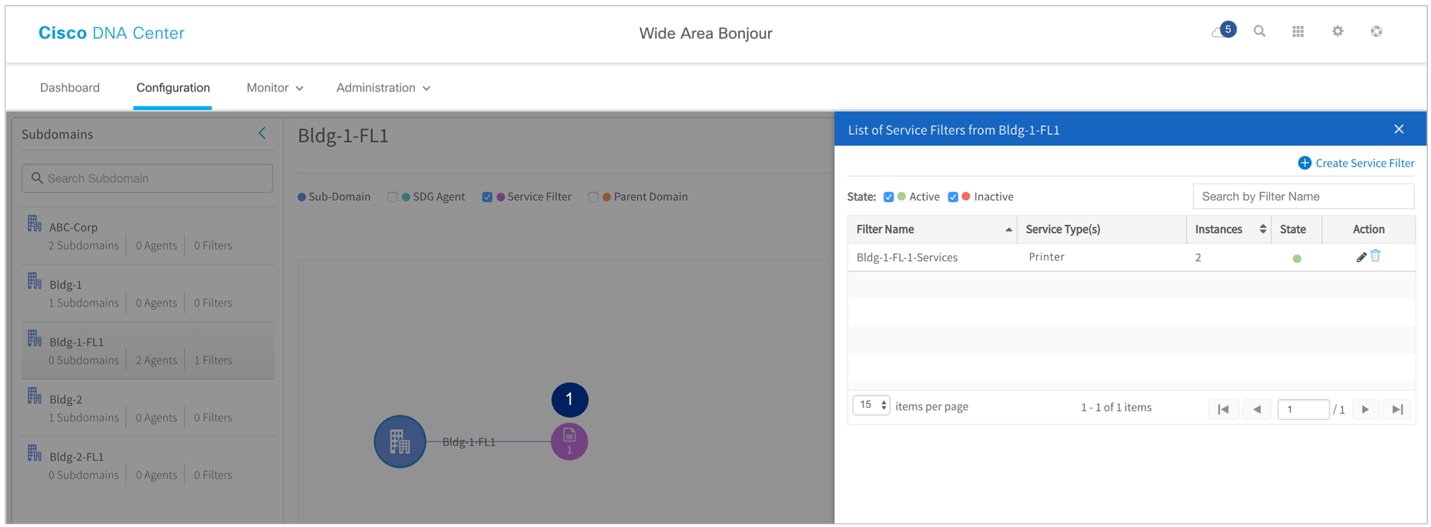
Task: Click the Service Type(s) column header
Action: tap(1063, 229)
